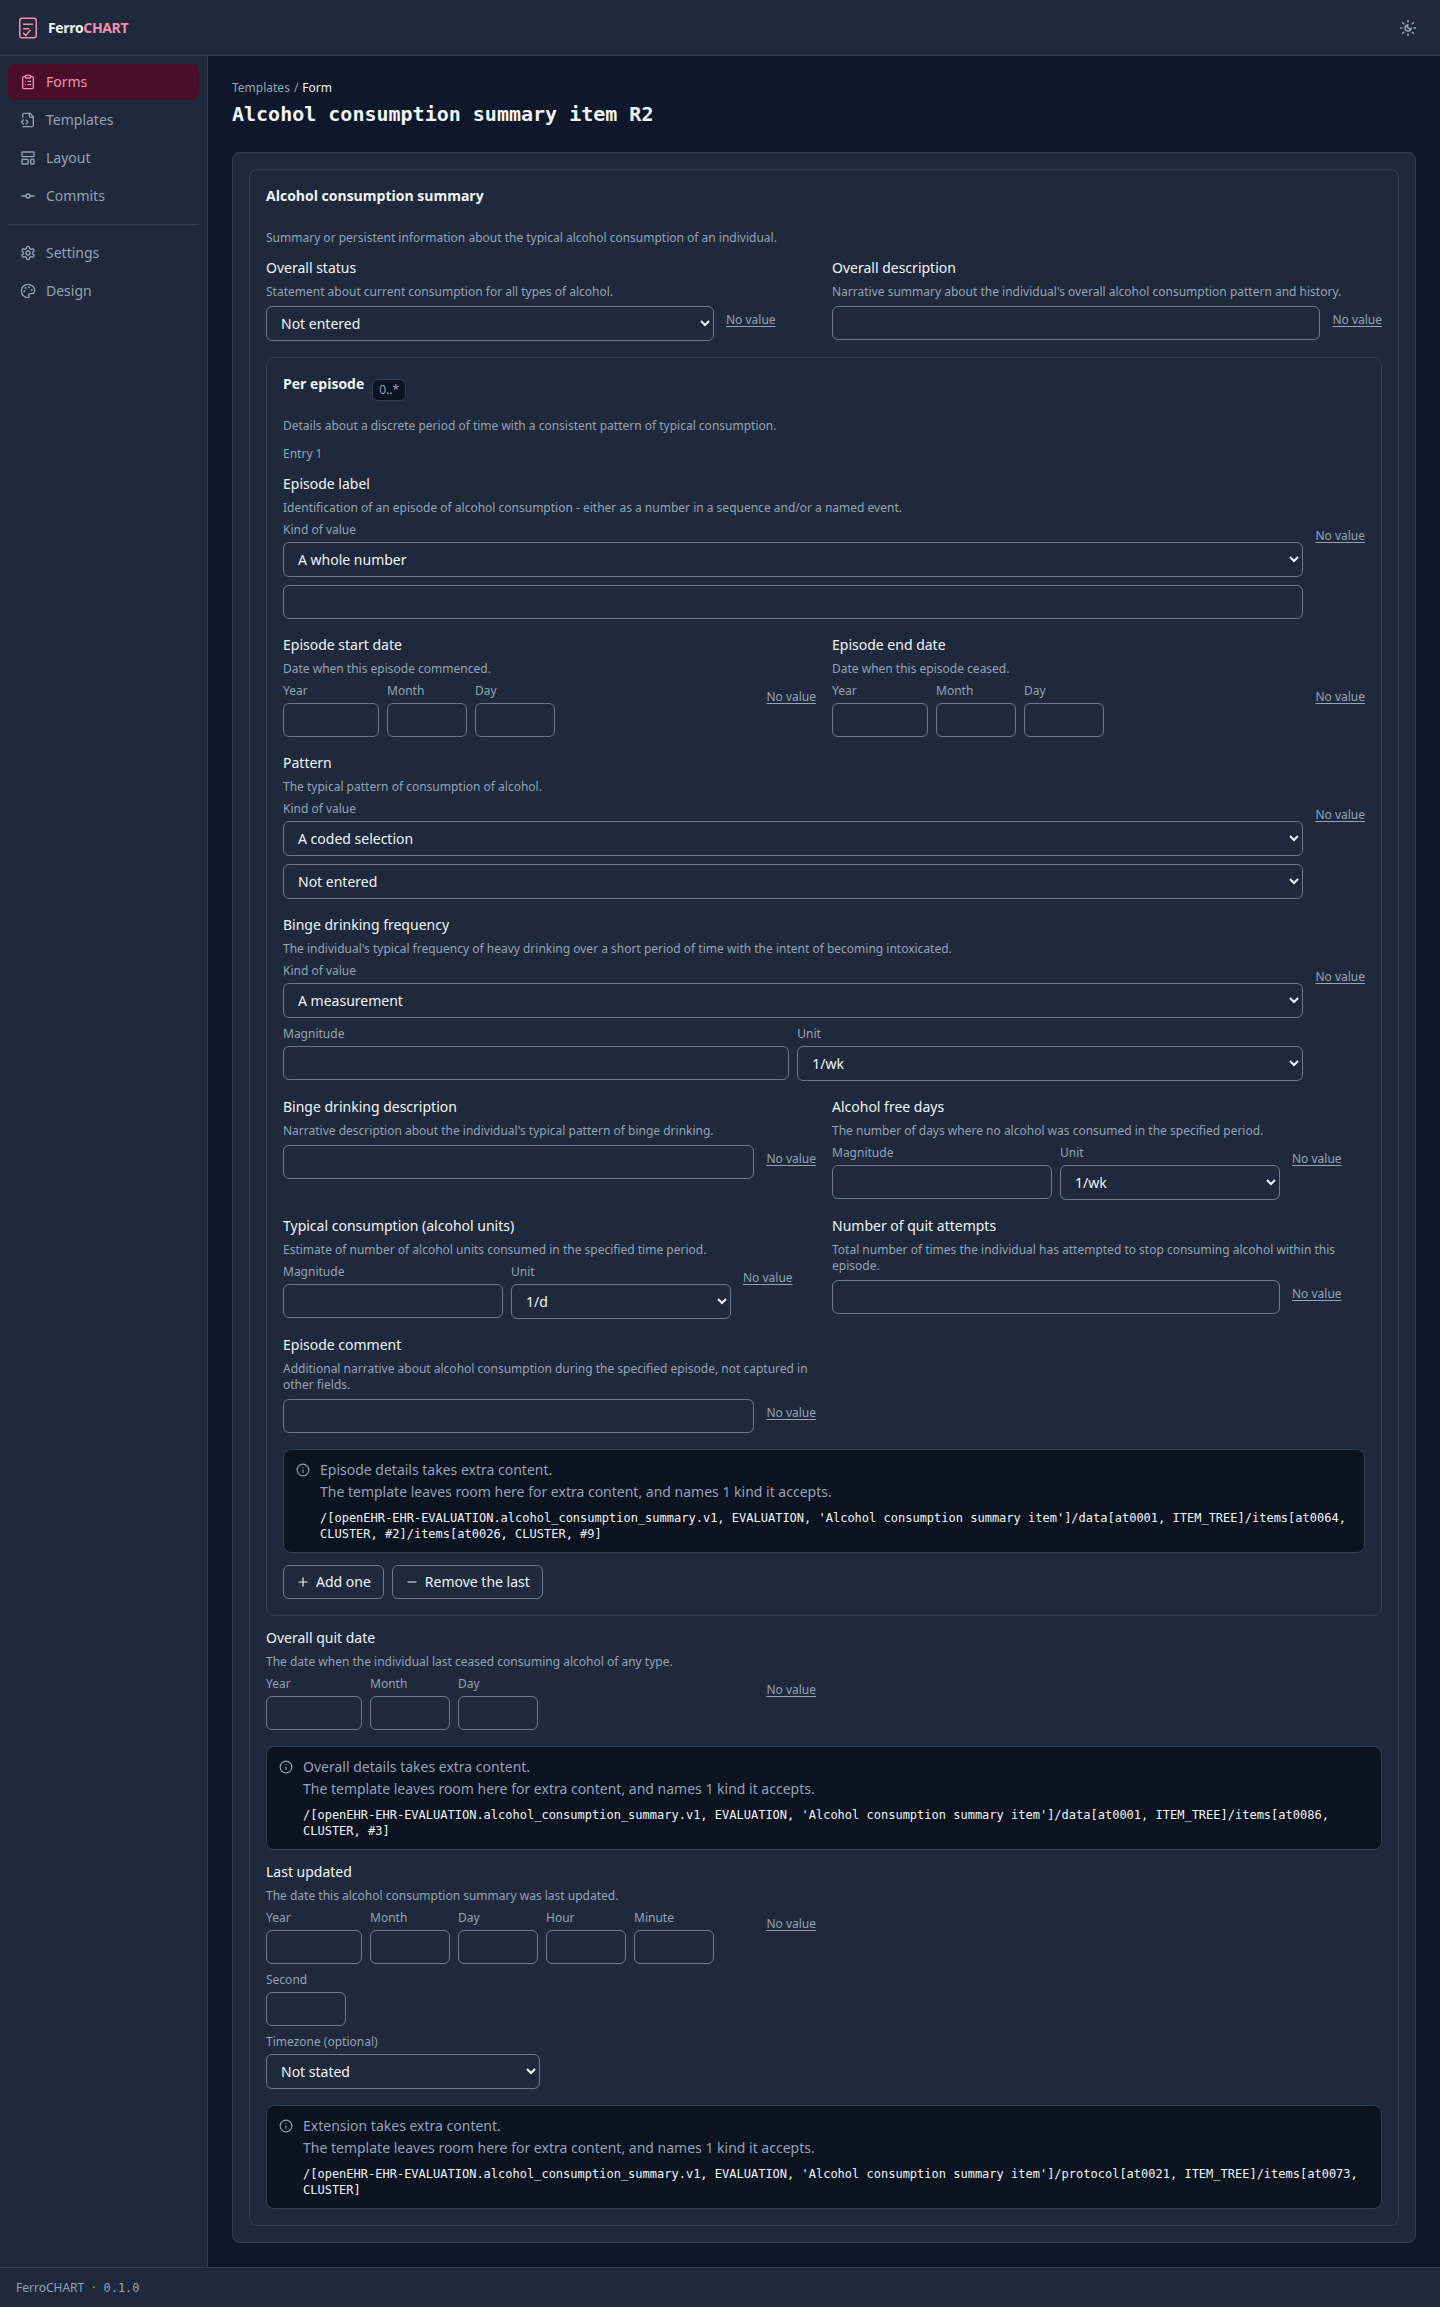Click No value for Last updated
The height and width of the screenshot is (2307, 1440).
coord(791,1924)
